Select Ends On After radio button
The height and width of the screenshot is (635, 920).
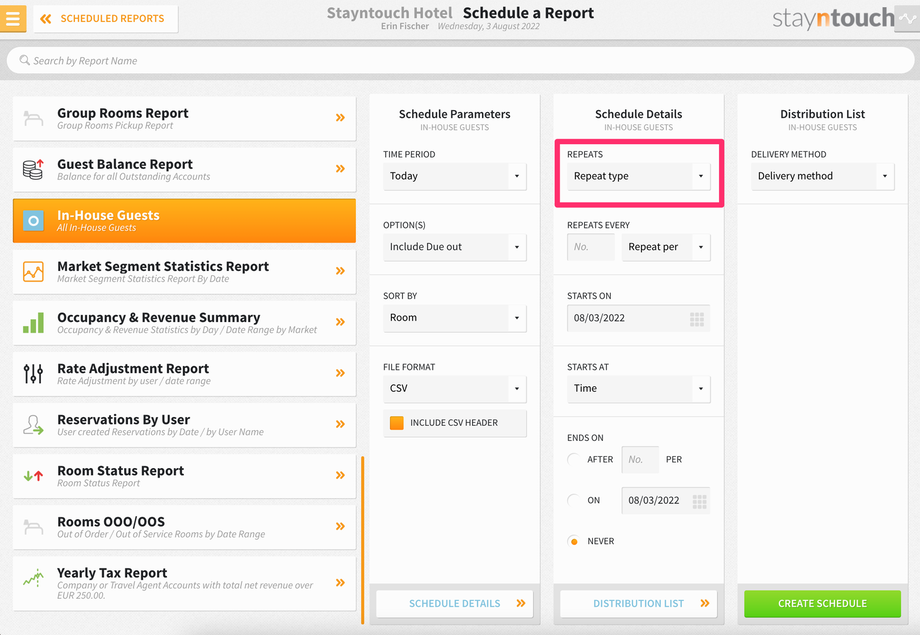coord(574,460)
